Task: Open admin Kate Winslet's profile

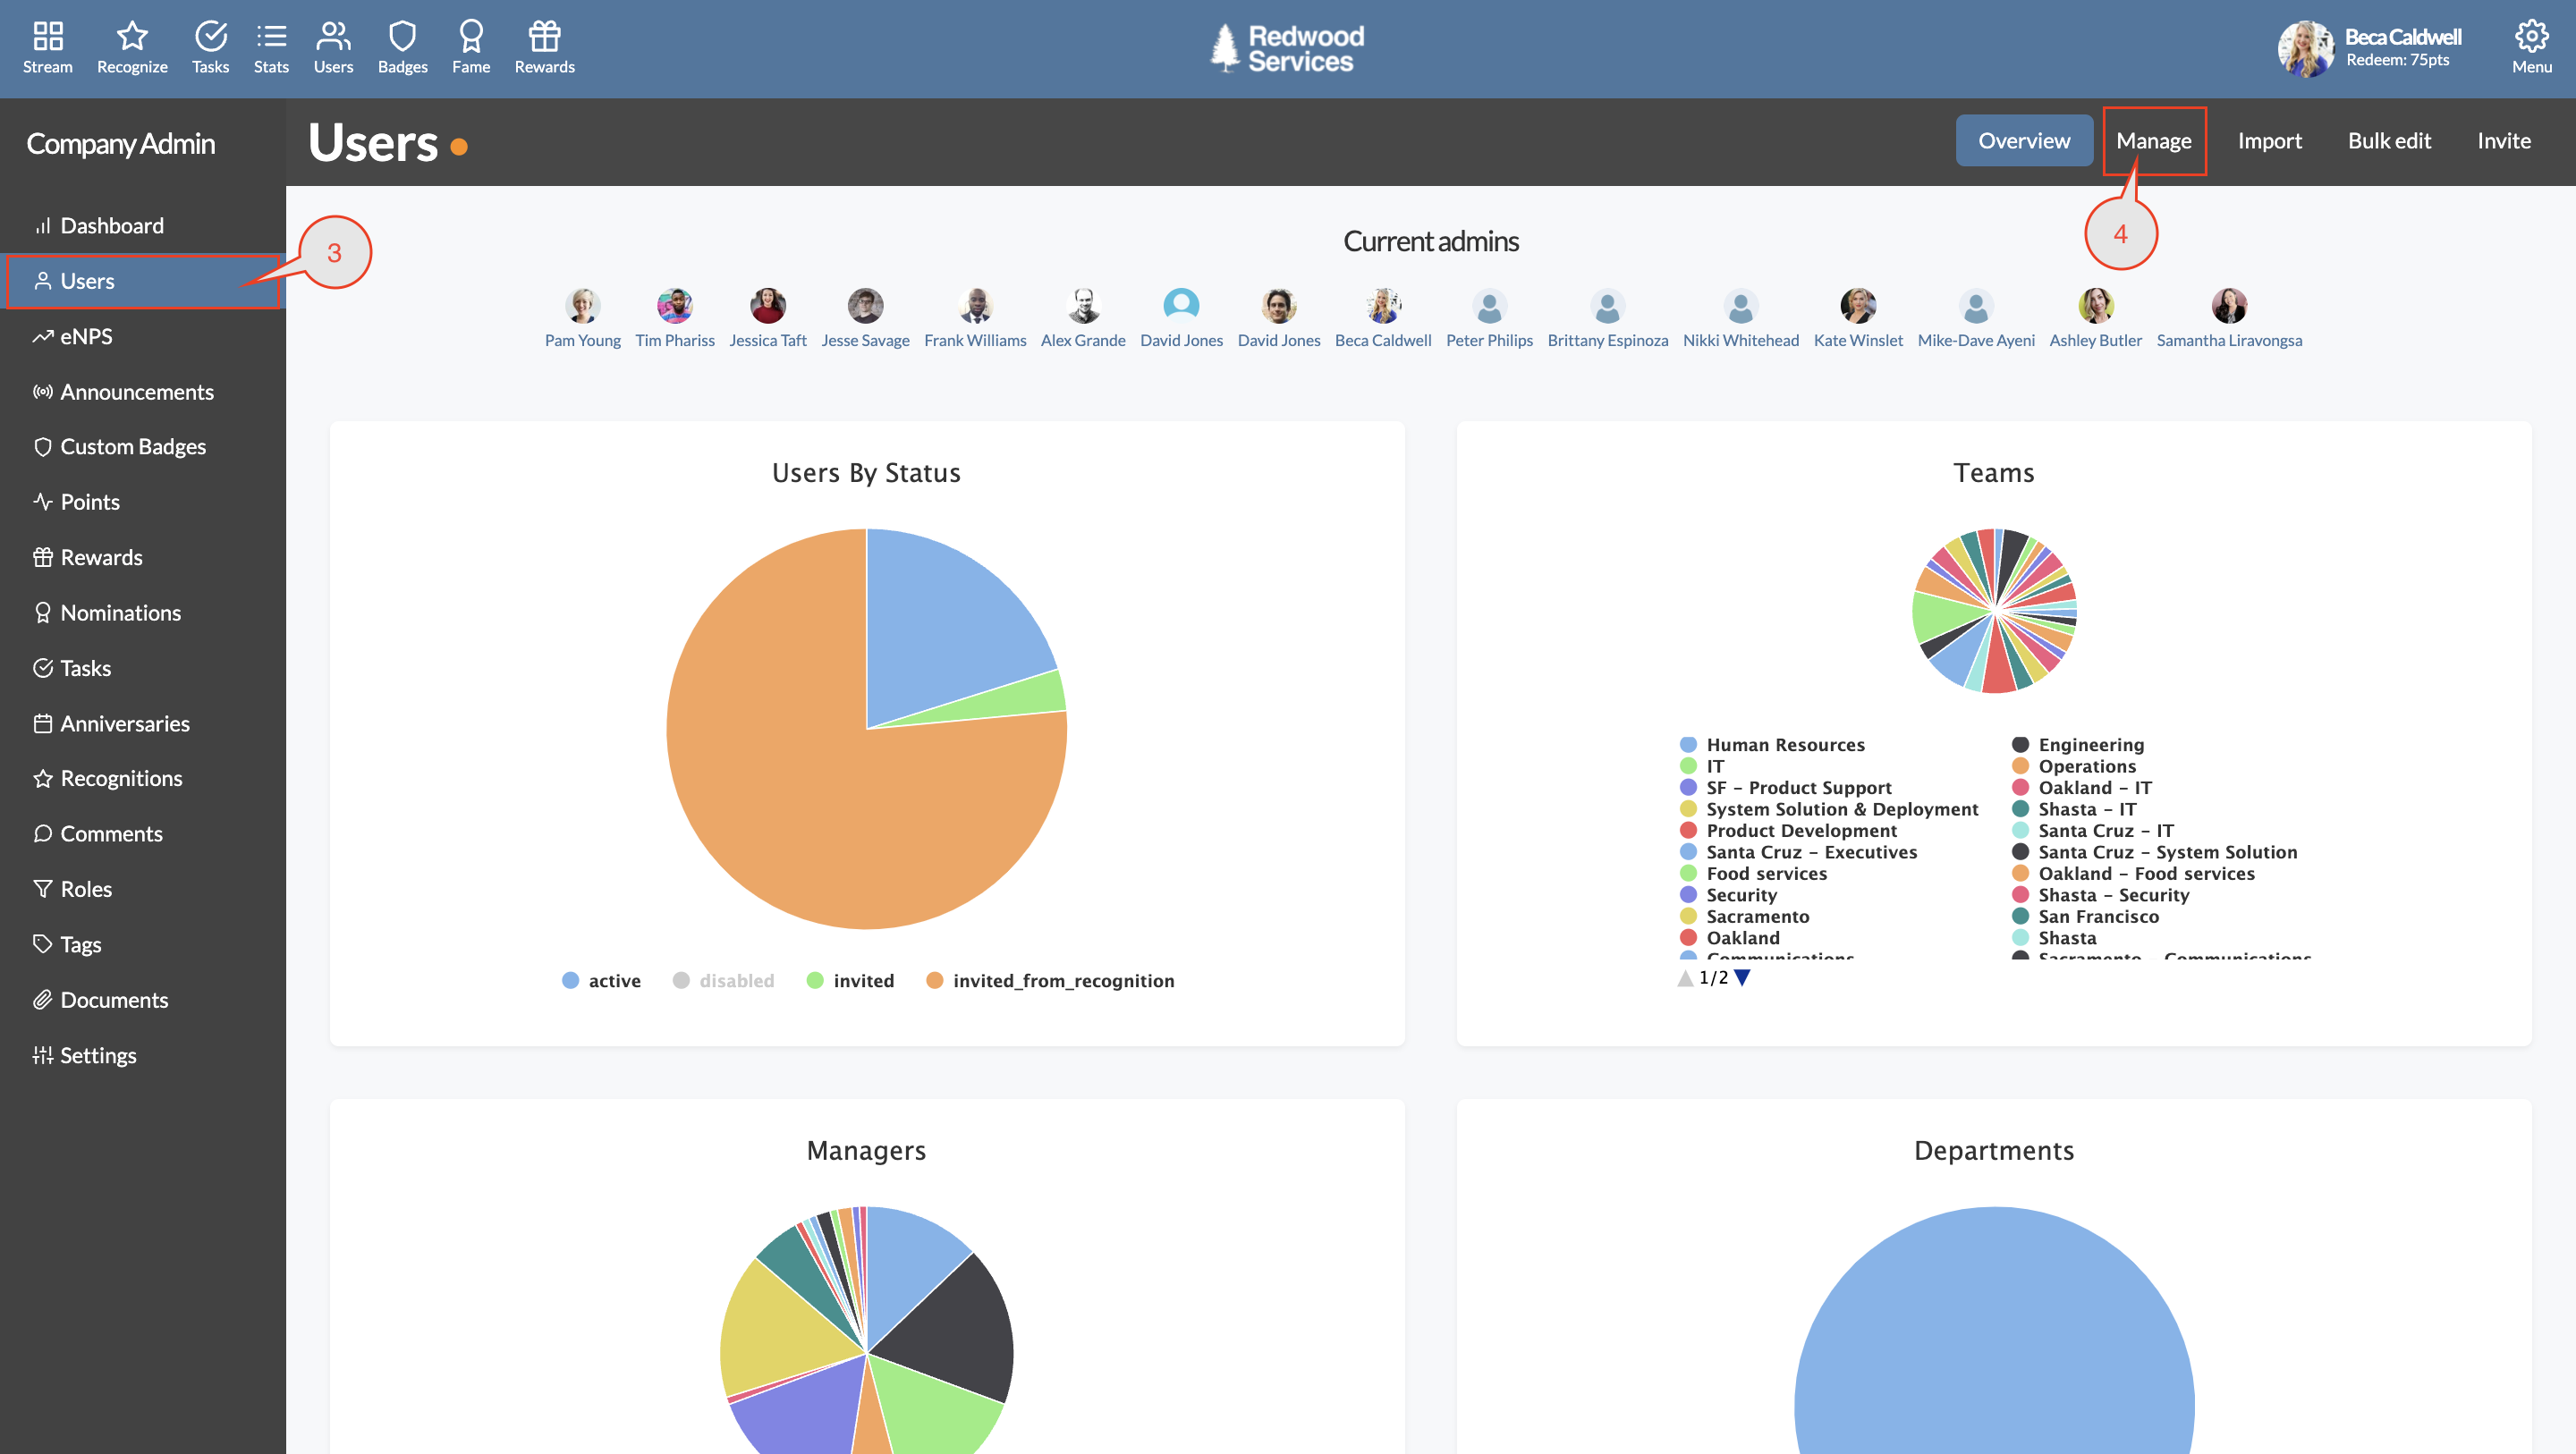Action: click(x=1858, y=318)
